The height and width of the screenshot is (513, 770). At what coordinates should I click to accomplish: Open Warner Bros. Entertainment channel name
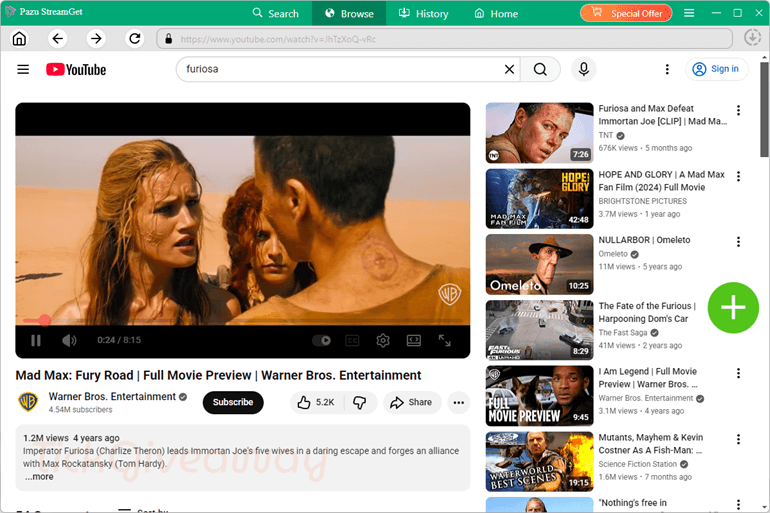[x=112, y=397]
